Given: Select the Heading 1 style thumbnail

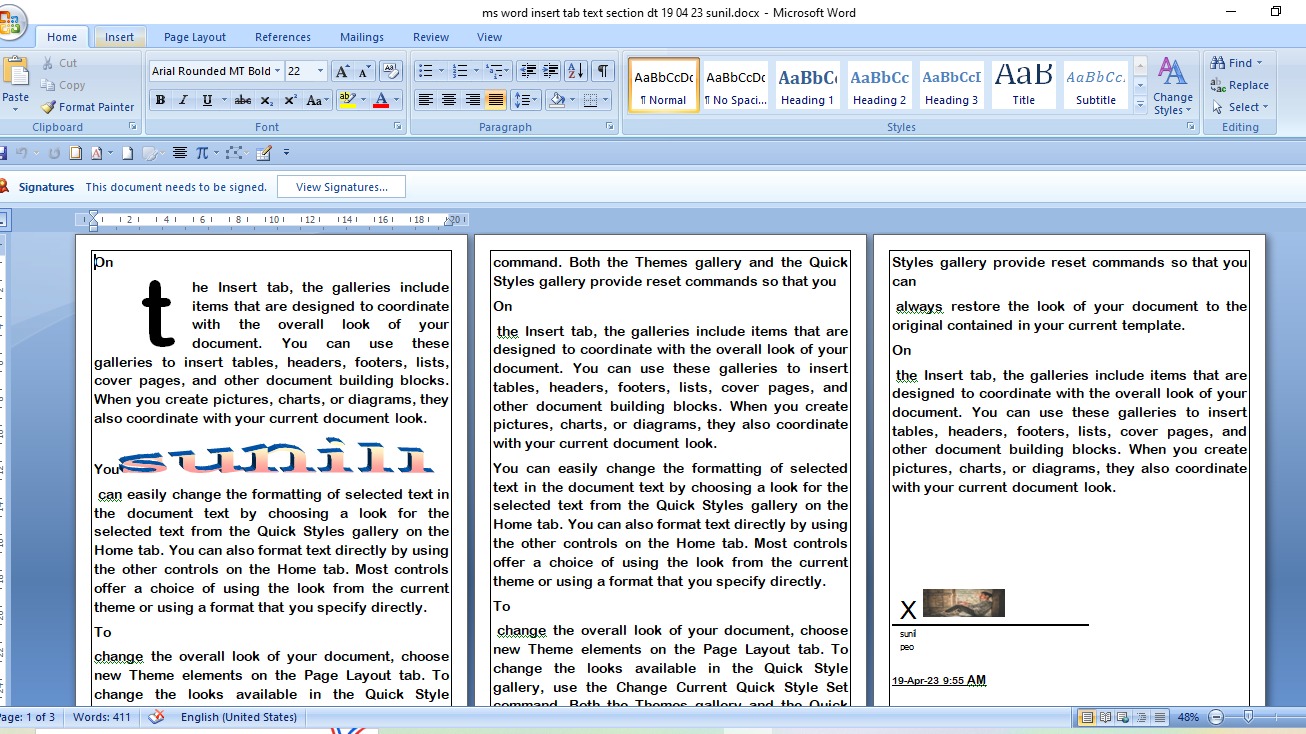Looking at the screenshot, I should tap(807, 85).
